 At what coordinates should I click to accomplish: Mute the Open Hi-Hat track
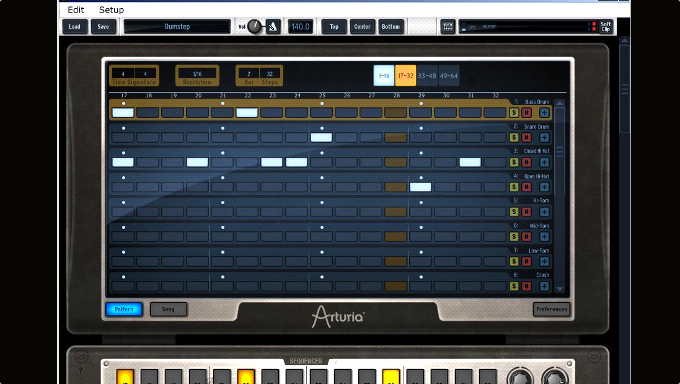click(x=526, y=187)
